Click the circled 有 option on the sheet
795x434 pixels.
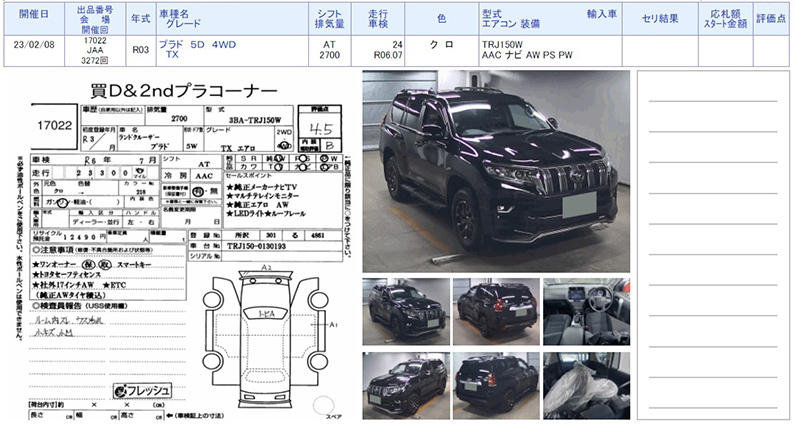tap(198, 192)
